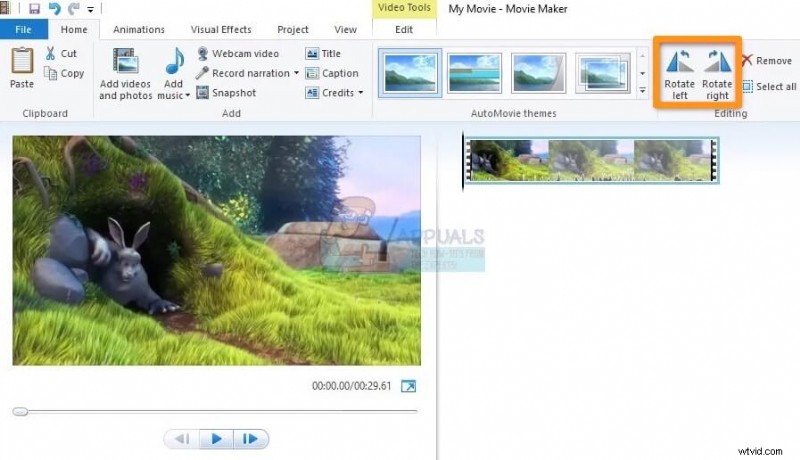Rotate the video left
The image size is (800, 460).
pyautogui.click(x=680, y=74)
